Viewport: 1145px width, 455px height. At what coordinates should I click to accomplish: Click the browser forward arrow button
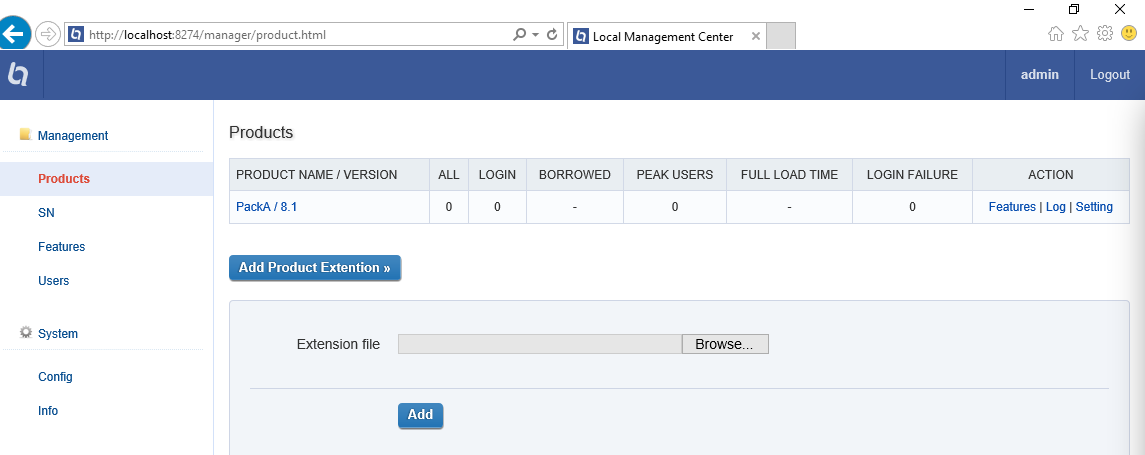(47, 34)
